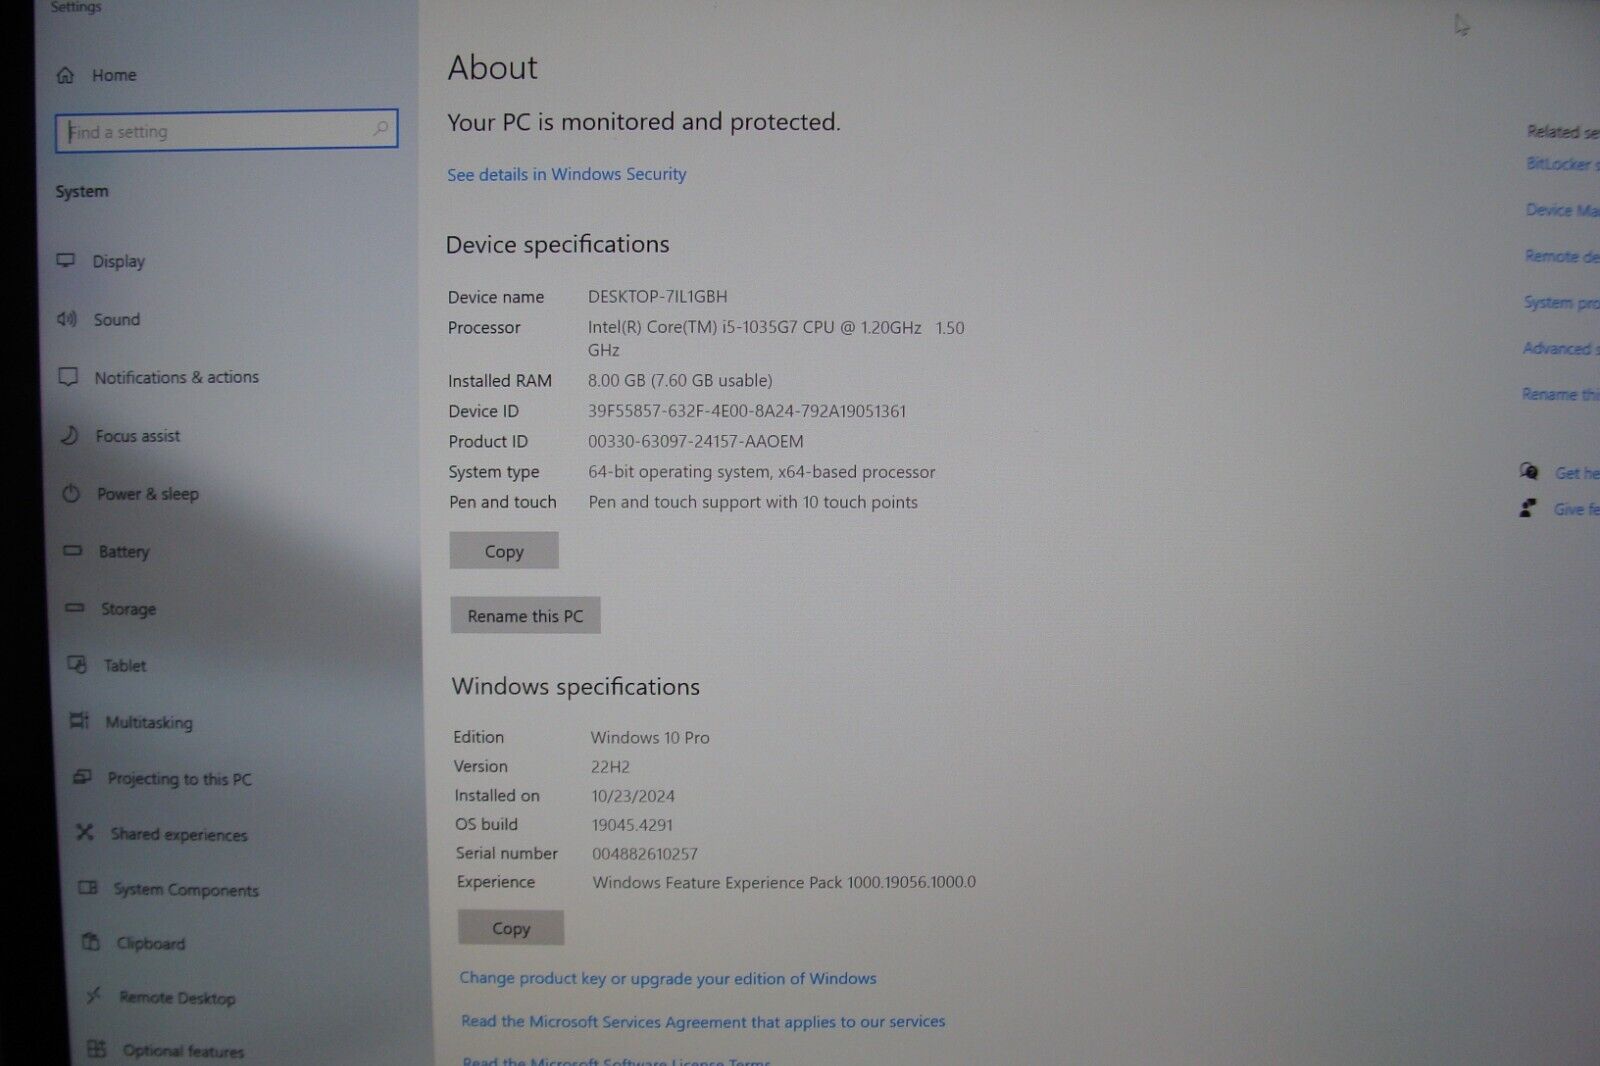Select the Home item in sidebar
1600x1066 pixels.
(113, 74)
